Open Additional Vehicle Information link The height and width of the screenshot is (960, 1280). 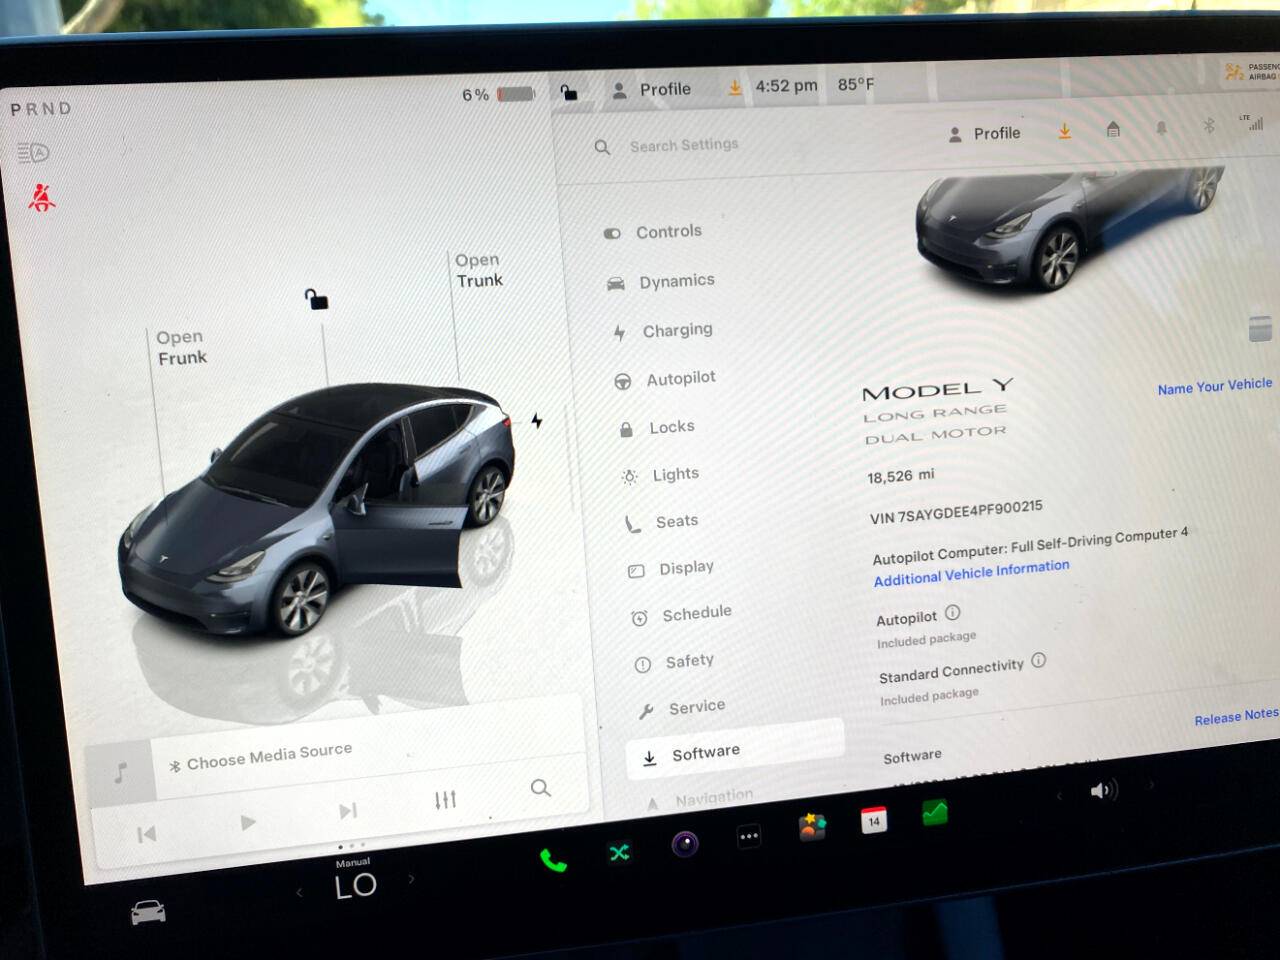(x=971, y=572)
